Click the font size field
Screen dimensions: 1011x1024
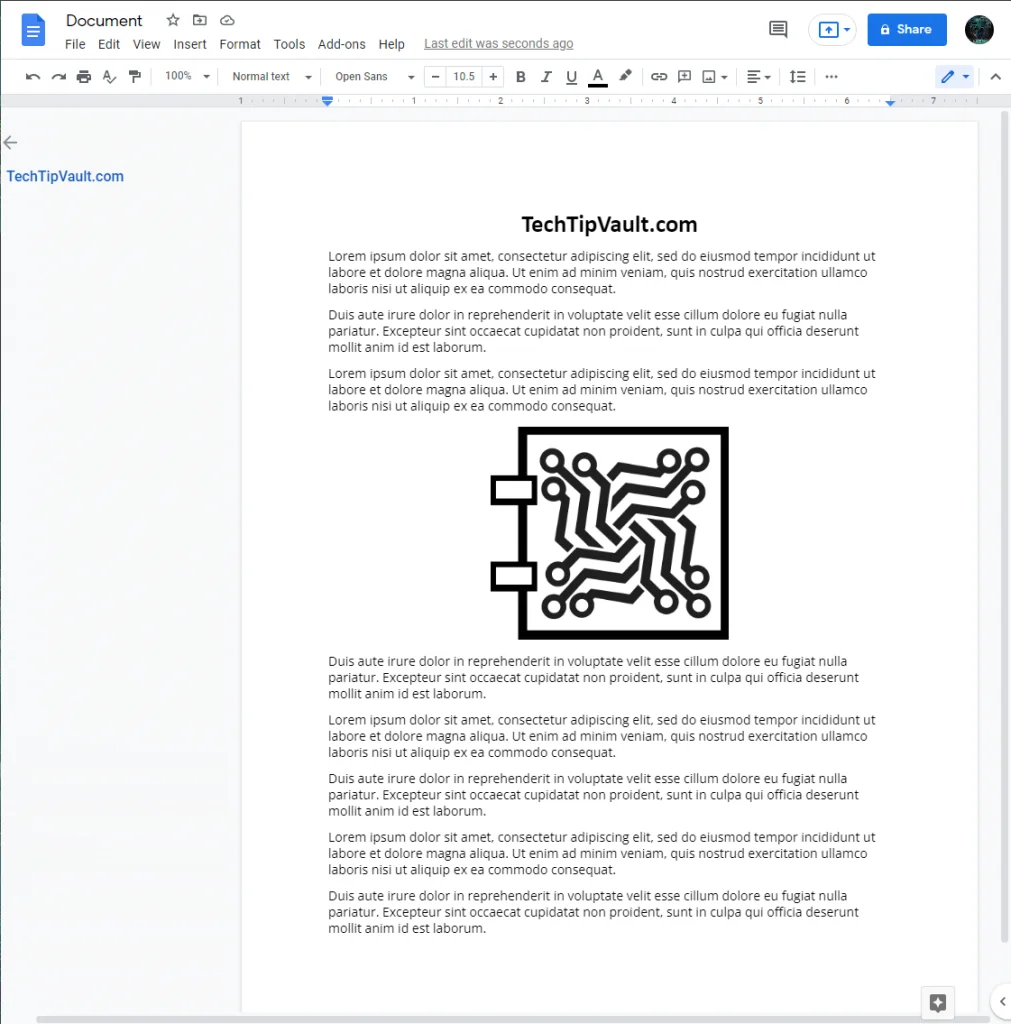click(x=464, y=77)
